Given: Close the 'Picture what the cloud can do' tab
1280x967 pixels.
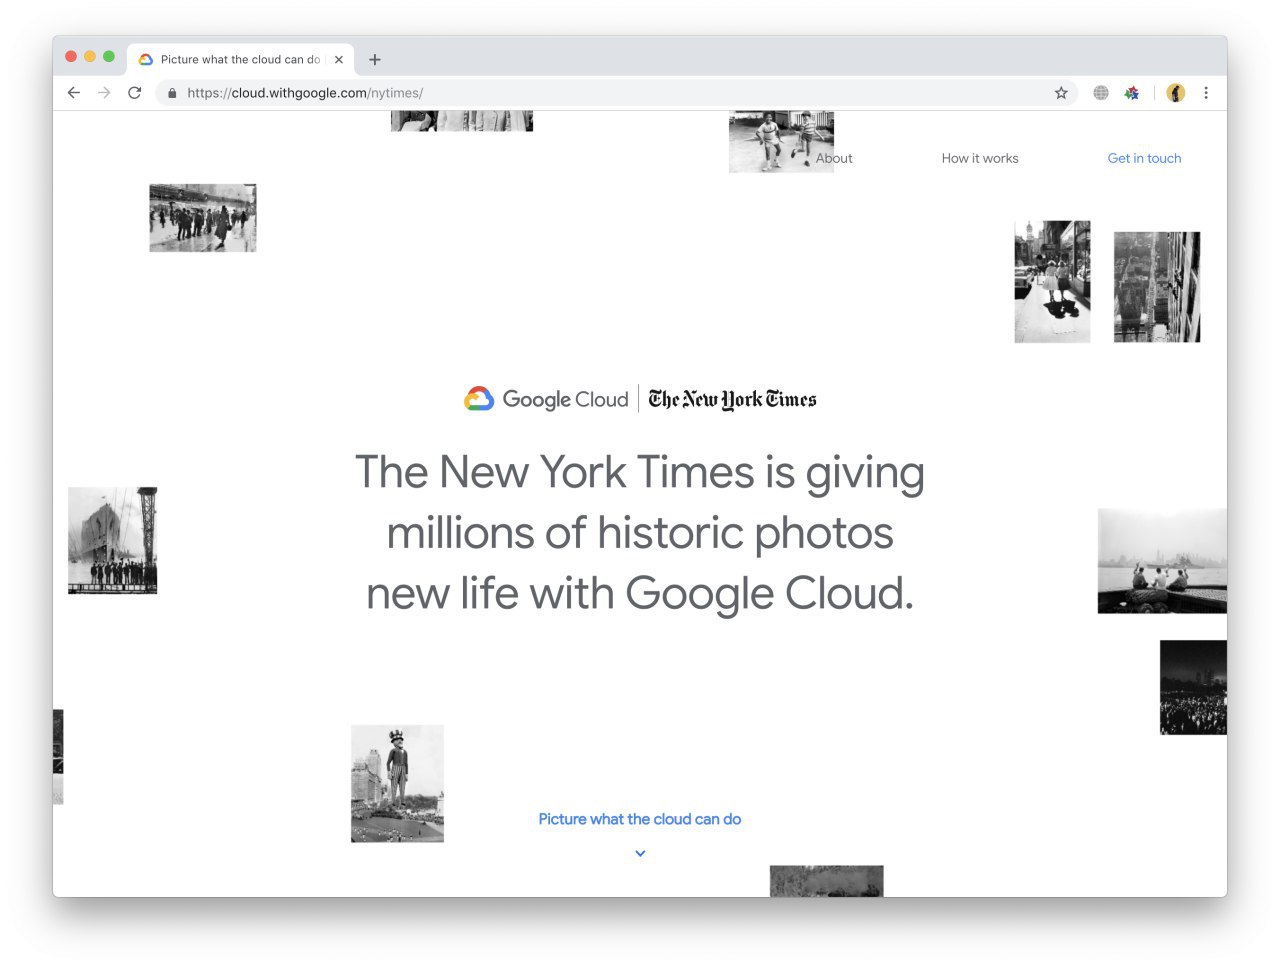Looking at the screenshot, I should [339, 60].
